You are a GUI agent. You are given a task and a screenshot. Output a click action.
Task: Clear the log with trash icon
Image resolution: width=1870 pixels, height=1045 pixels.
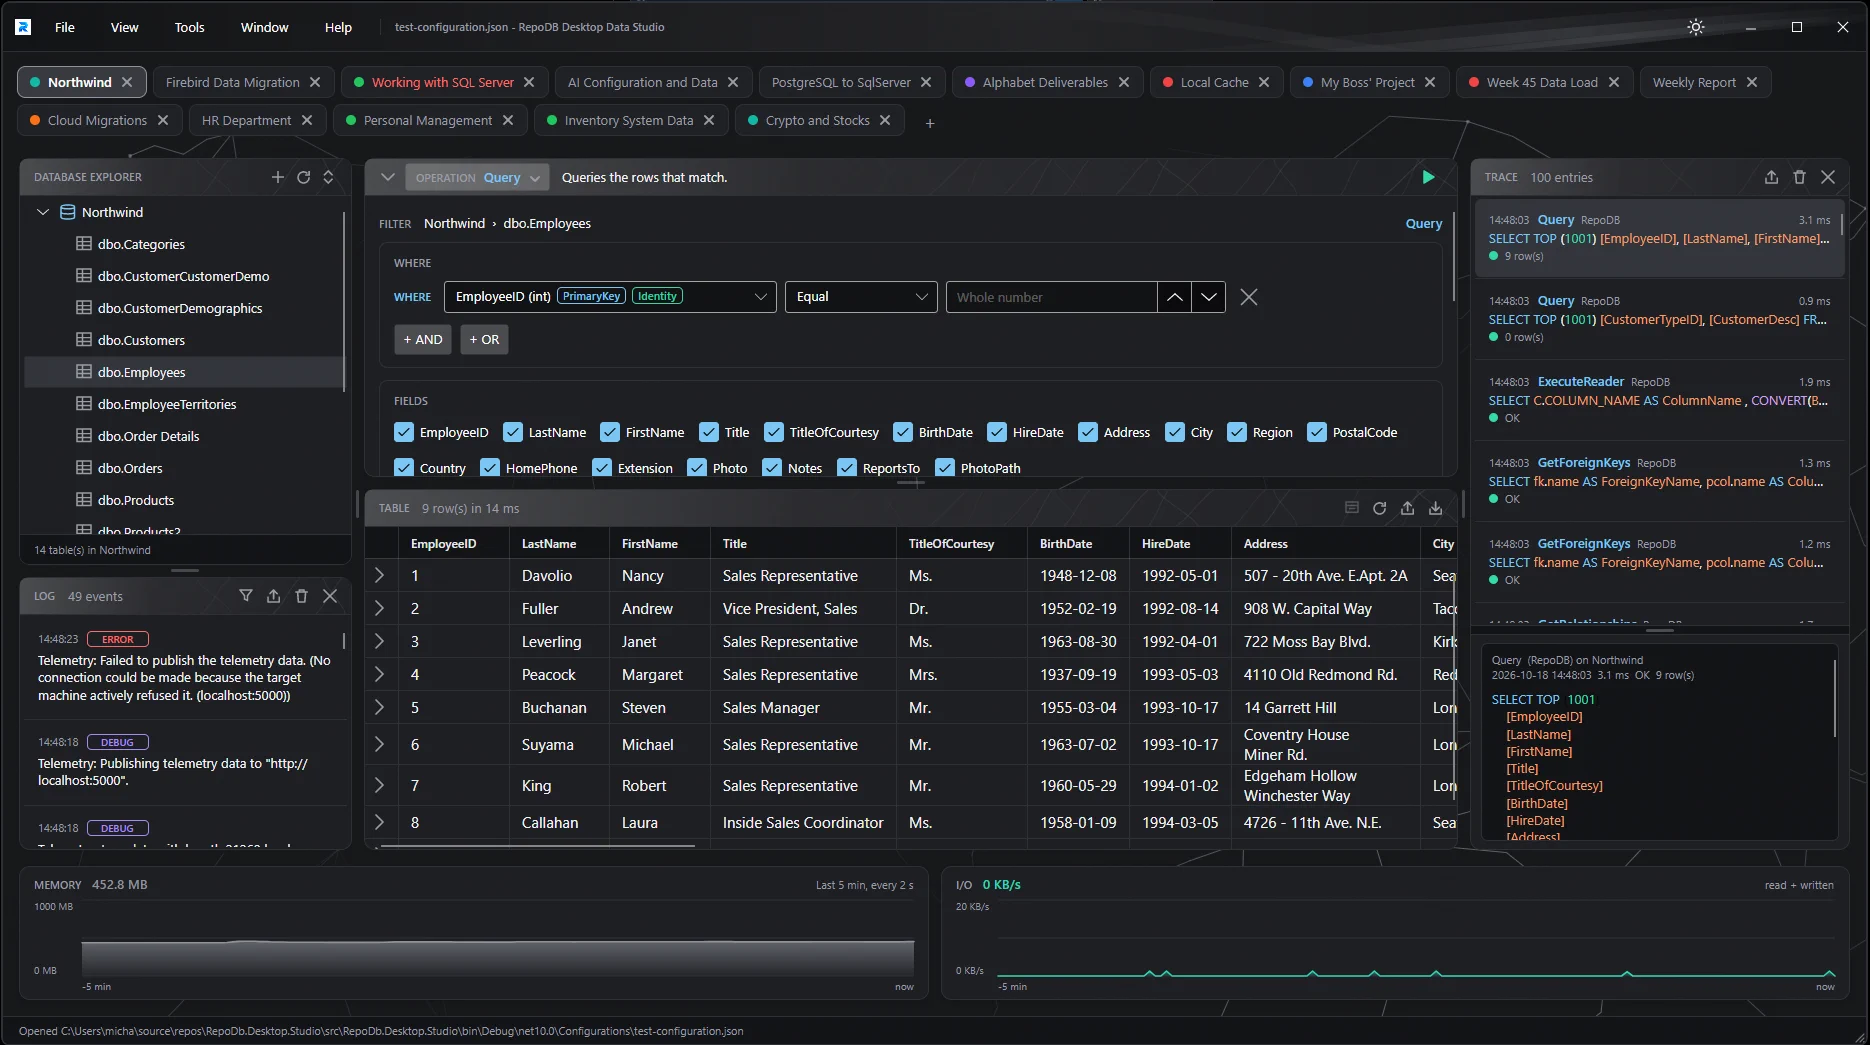coord(302,596)
